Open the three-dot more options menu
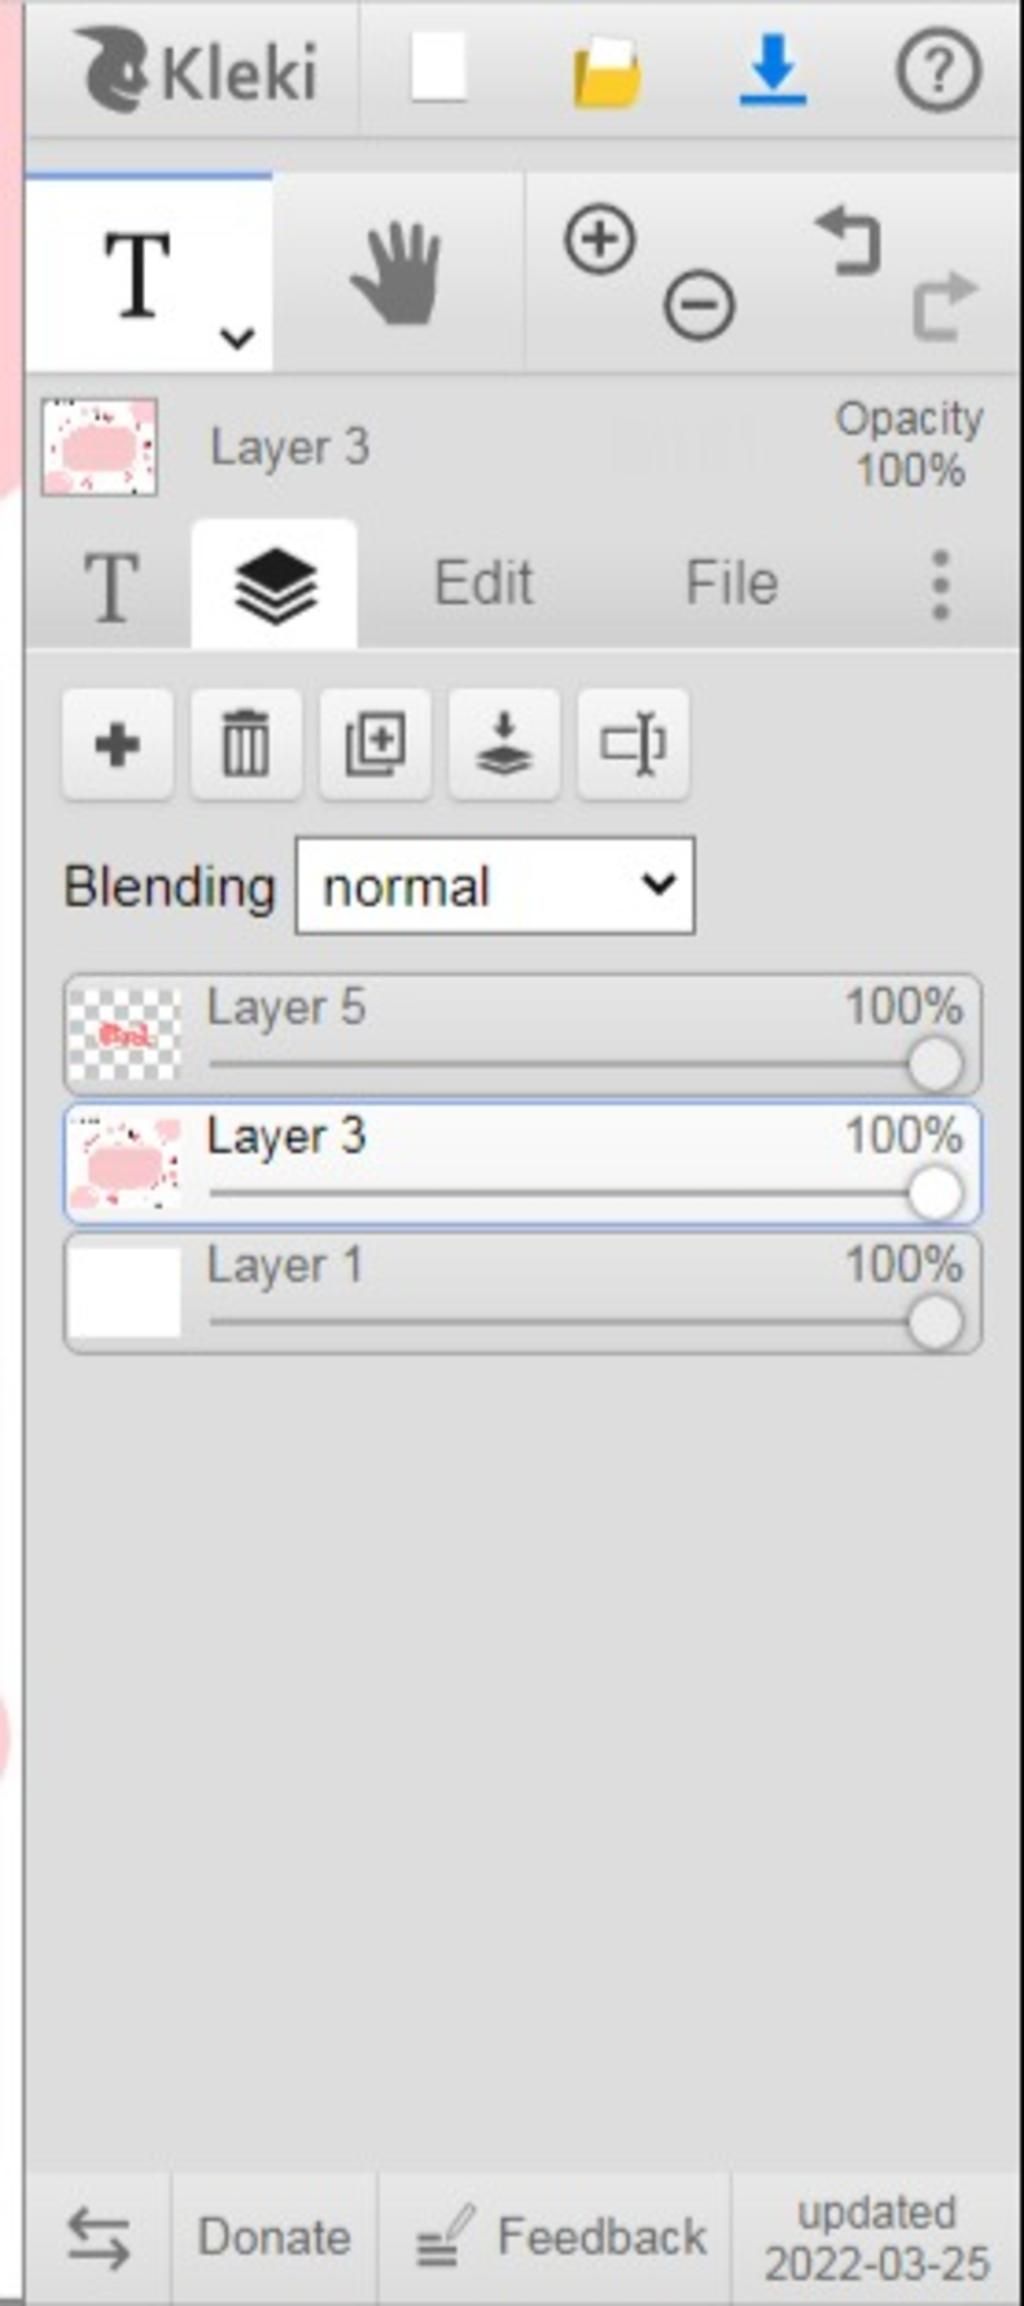Screen dimensions: 1024x2306 (940, 584)
